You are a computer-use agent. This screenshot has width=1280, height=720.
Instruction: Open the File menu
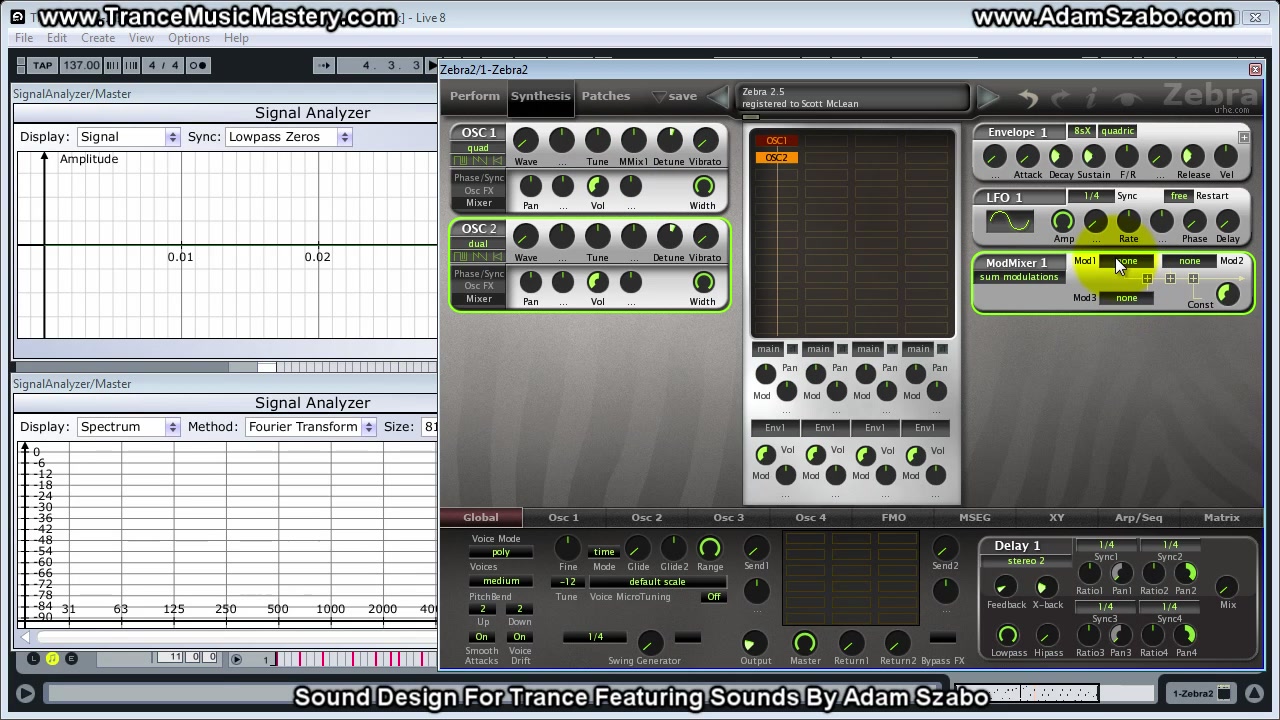click(24, 38)
